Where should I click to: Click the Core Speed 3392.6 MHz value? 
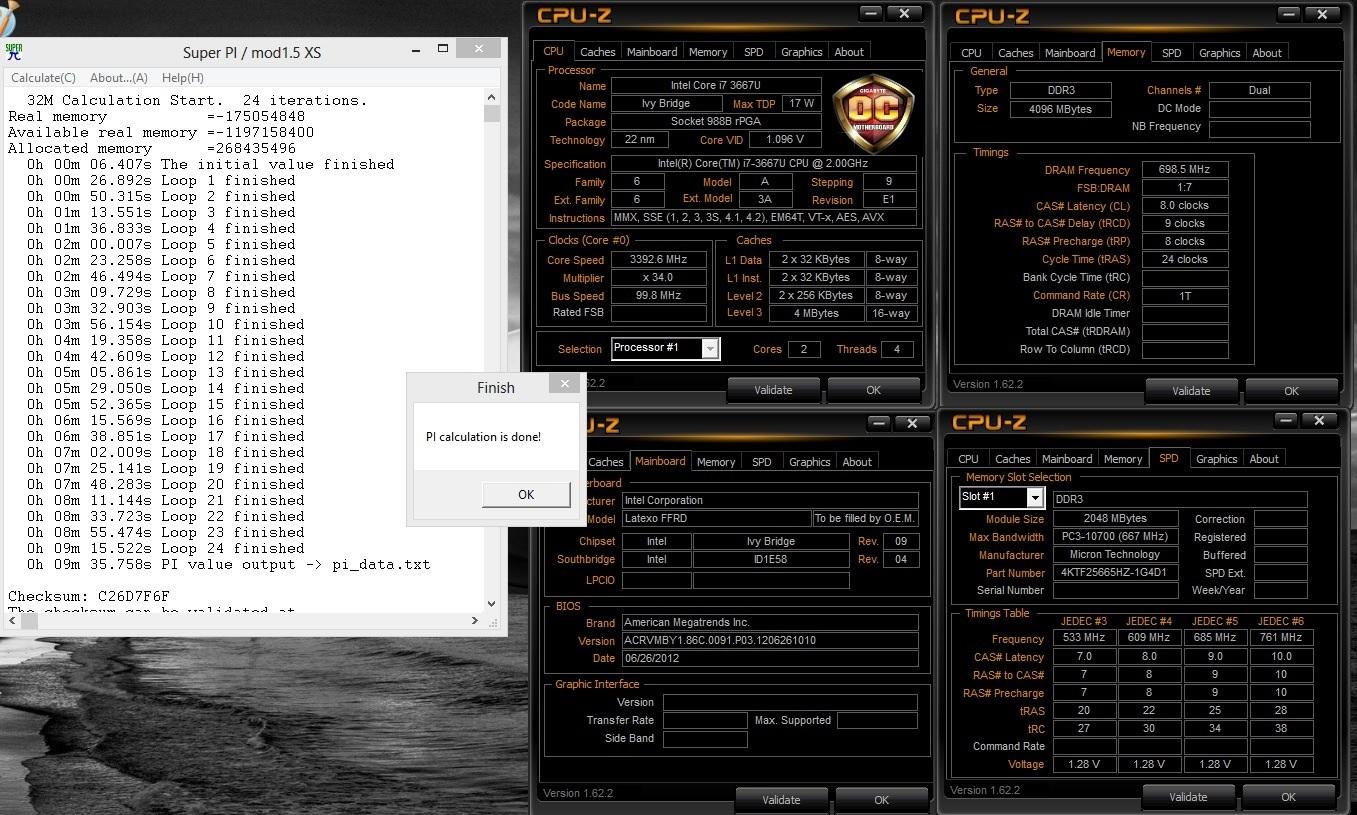tap(659, 260)
